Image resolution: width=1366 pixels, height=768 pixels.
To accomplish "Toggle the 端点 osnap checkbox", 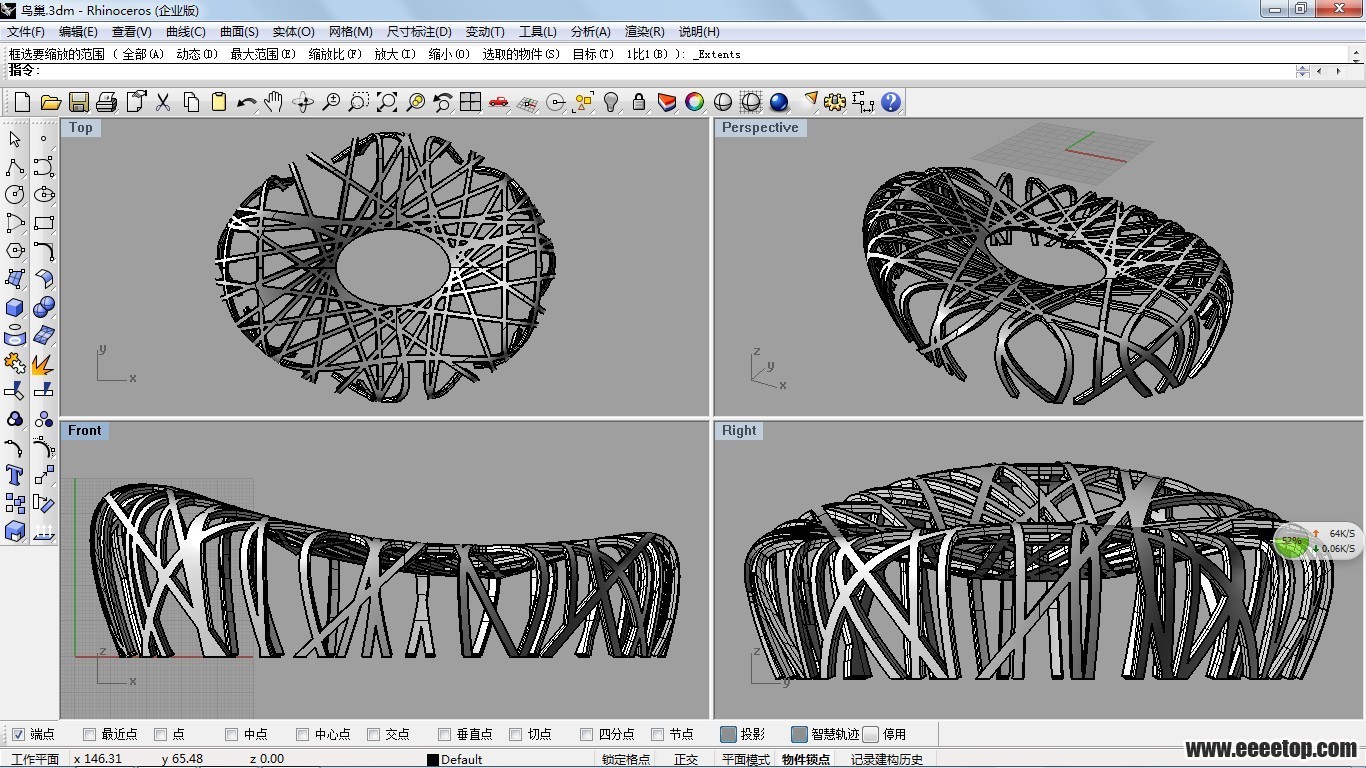I will (18, 734).
